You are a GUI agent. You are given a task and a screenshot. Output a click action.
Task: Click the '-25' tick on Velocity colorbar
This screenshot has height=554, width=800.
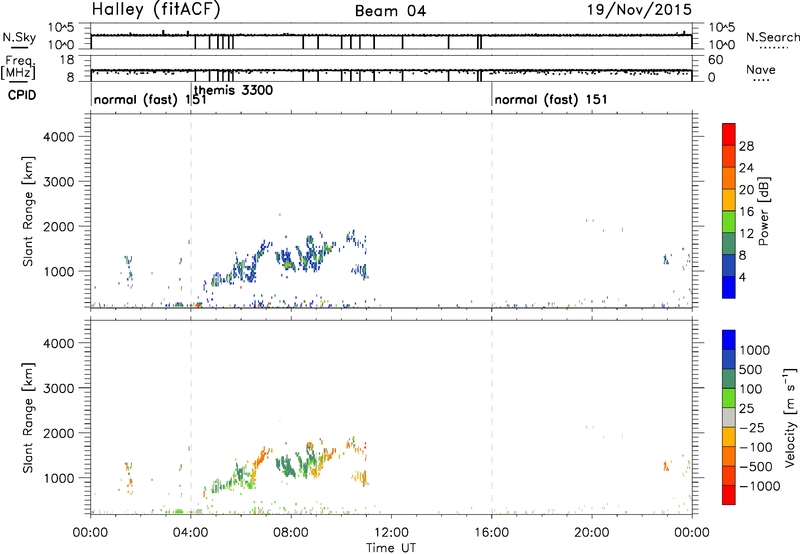(x=752, y=428)
